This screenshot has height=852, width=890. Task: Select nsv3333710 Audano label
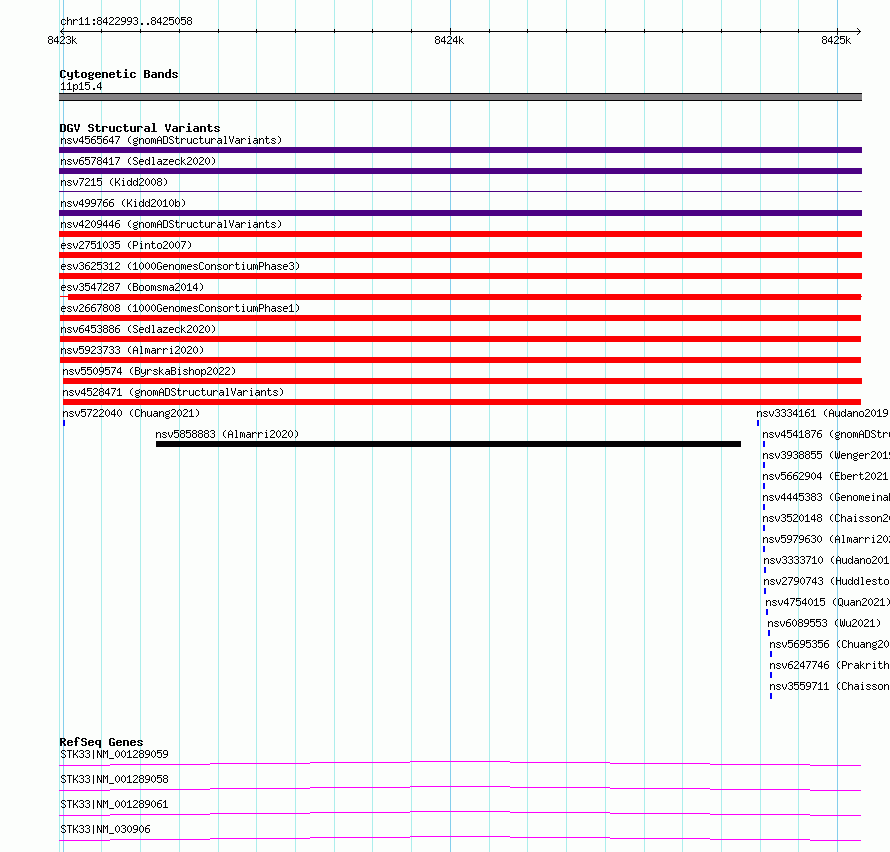tap(826, 560)
